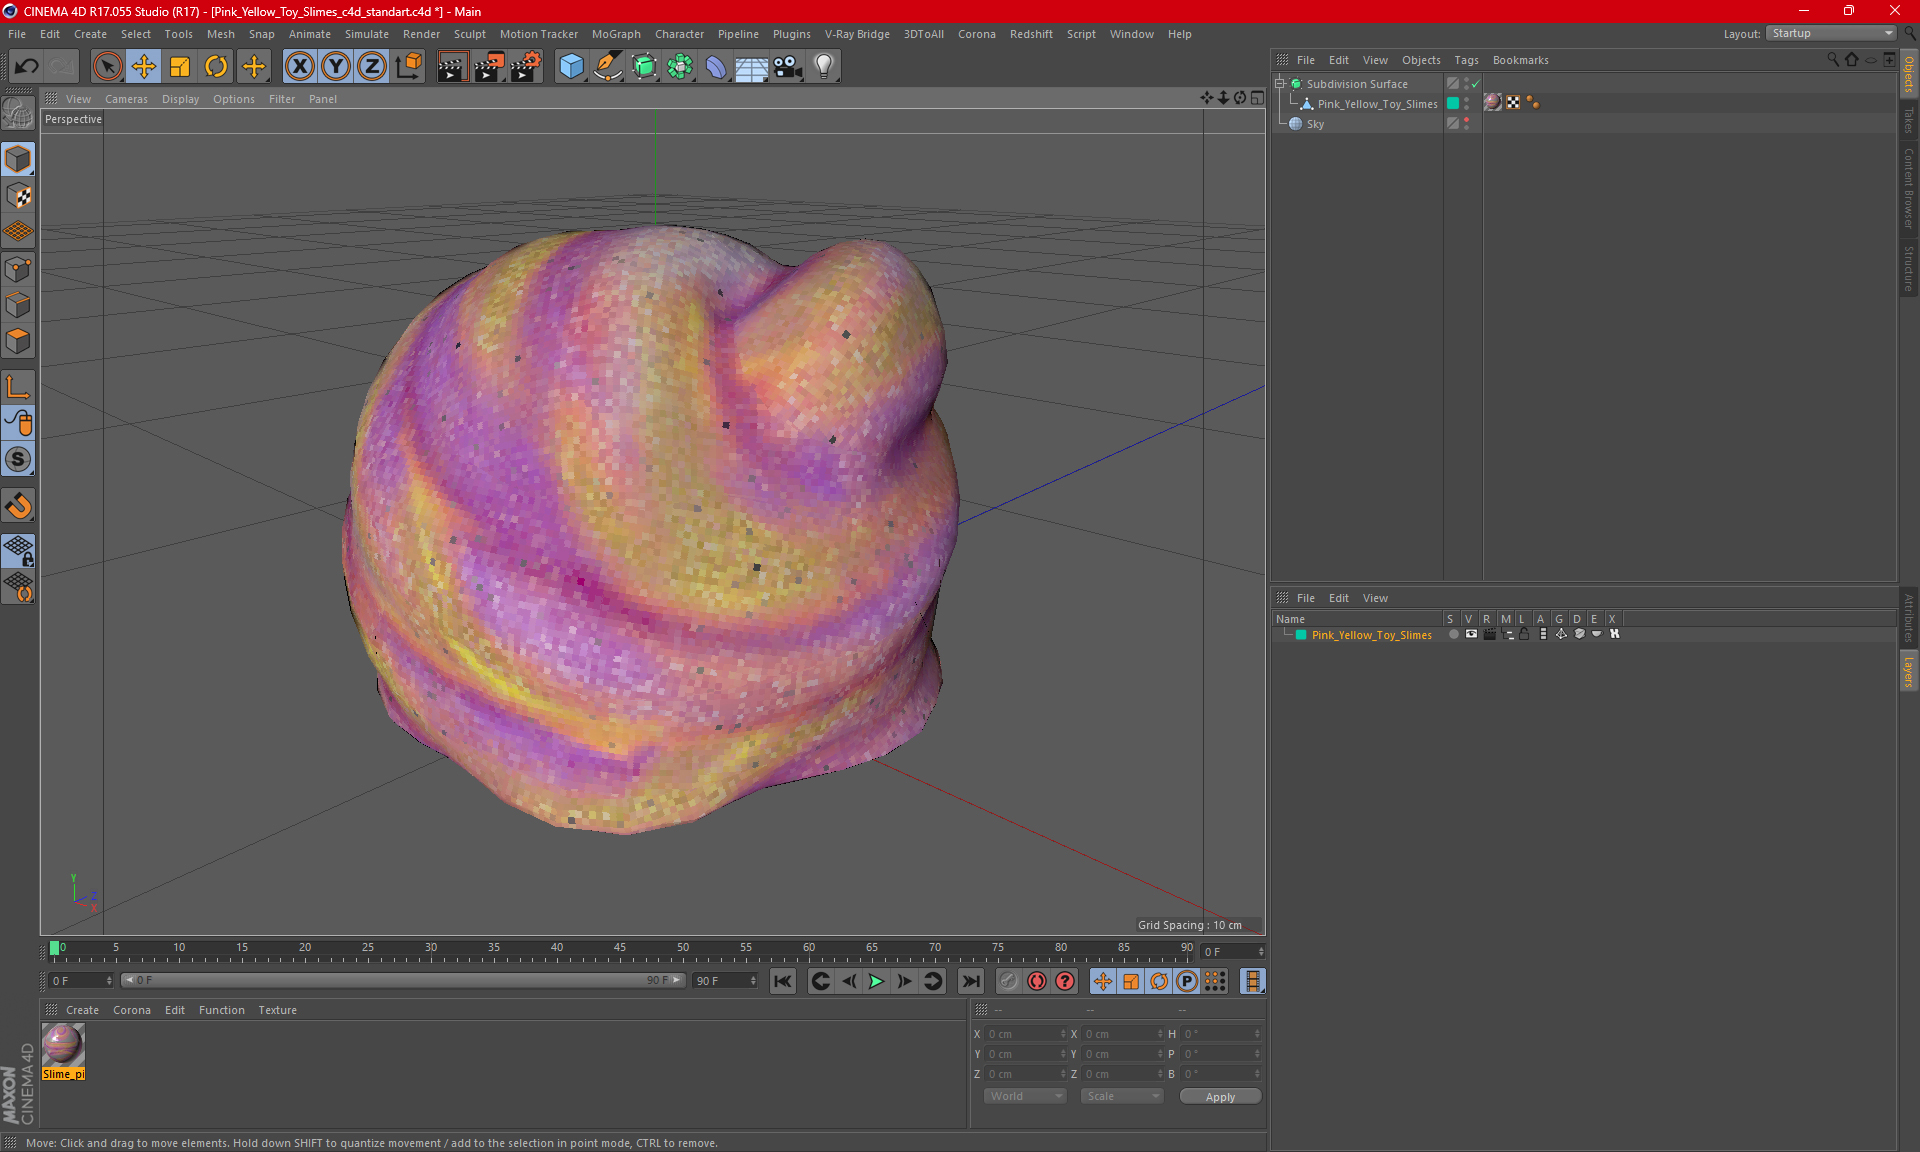Screen dimensions: 1920x1152
Task: Click the Apply button
Action: (1220, 1097)
